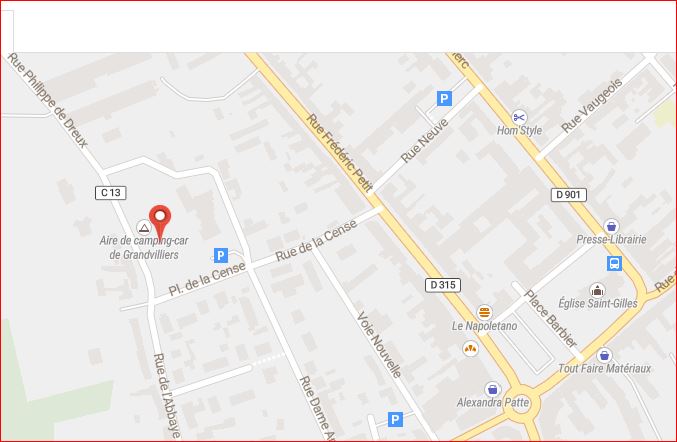
Task: Open the Le Napoletano place label
Action: [484, 326]
